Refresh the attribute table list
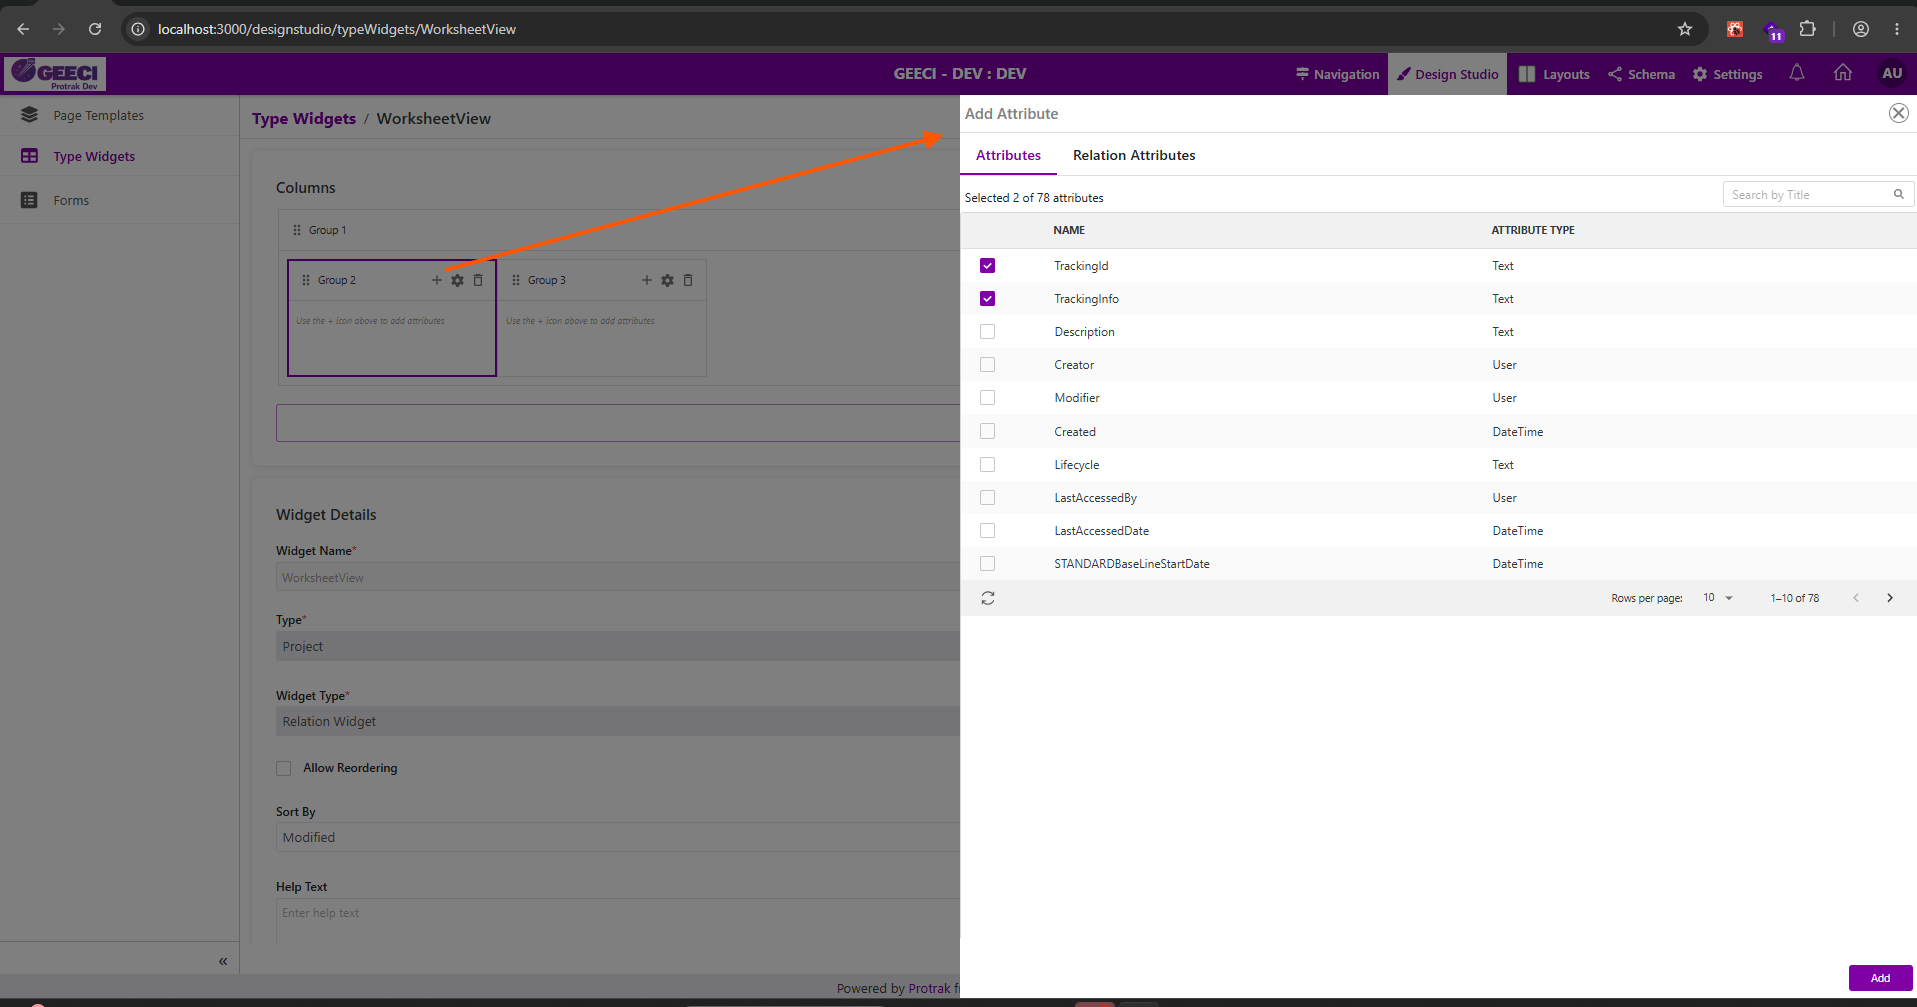Screen dimensions: 1917x1007 [x=988, y=598]
